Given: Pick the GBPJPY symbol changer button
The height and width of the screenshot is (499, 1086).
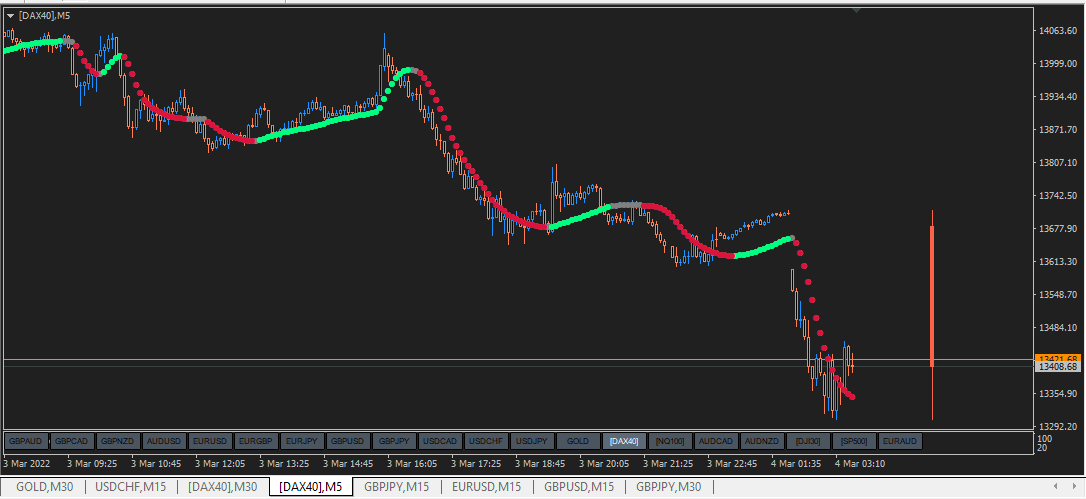Looking at the screenshot, I should tap(394, 441).
